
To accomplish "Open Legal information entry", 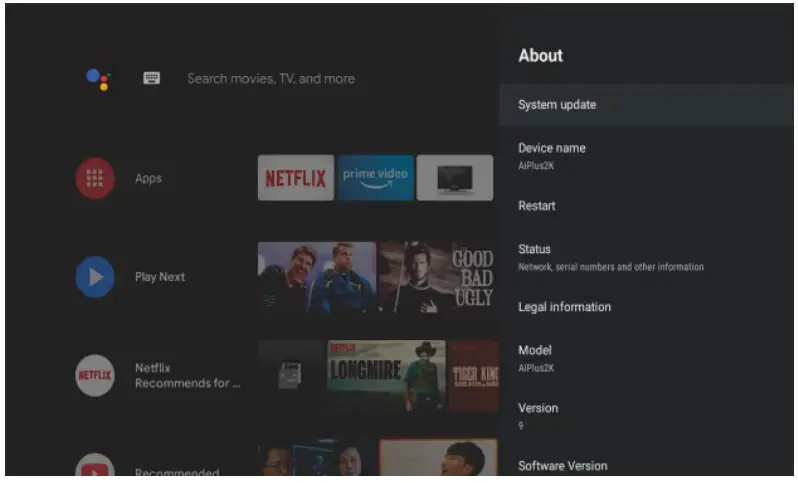I will (646, 307).
